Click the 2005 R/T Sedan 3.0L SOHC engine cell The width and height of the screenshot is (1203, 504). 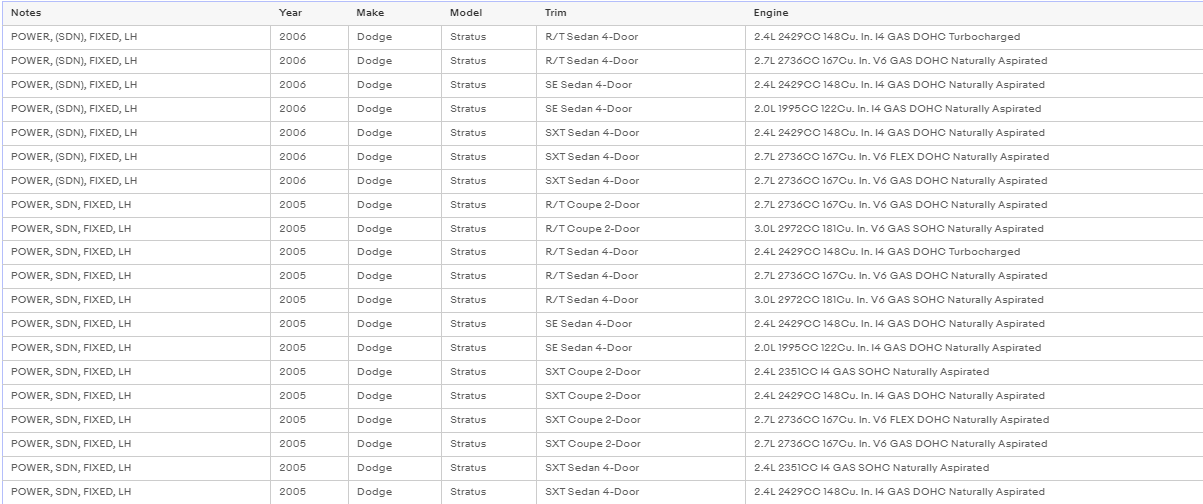[x=973, y=300]
